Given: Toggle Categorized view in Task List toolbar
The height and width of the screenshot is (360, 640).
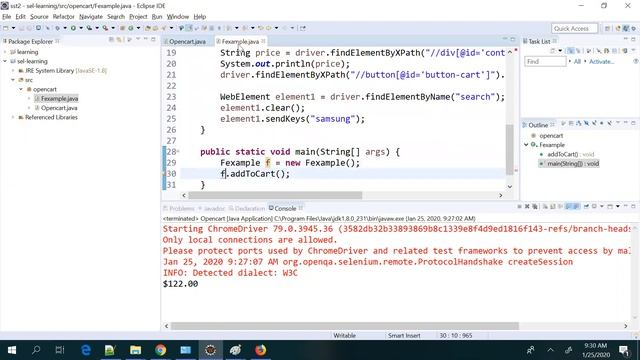Looking at the screenshot, I should [571, 51].
